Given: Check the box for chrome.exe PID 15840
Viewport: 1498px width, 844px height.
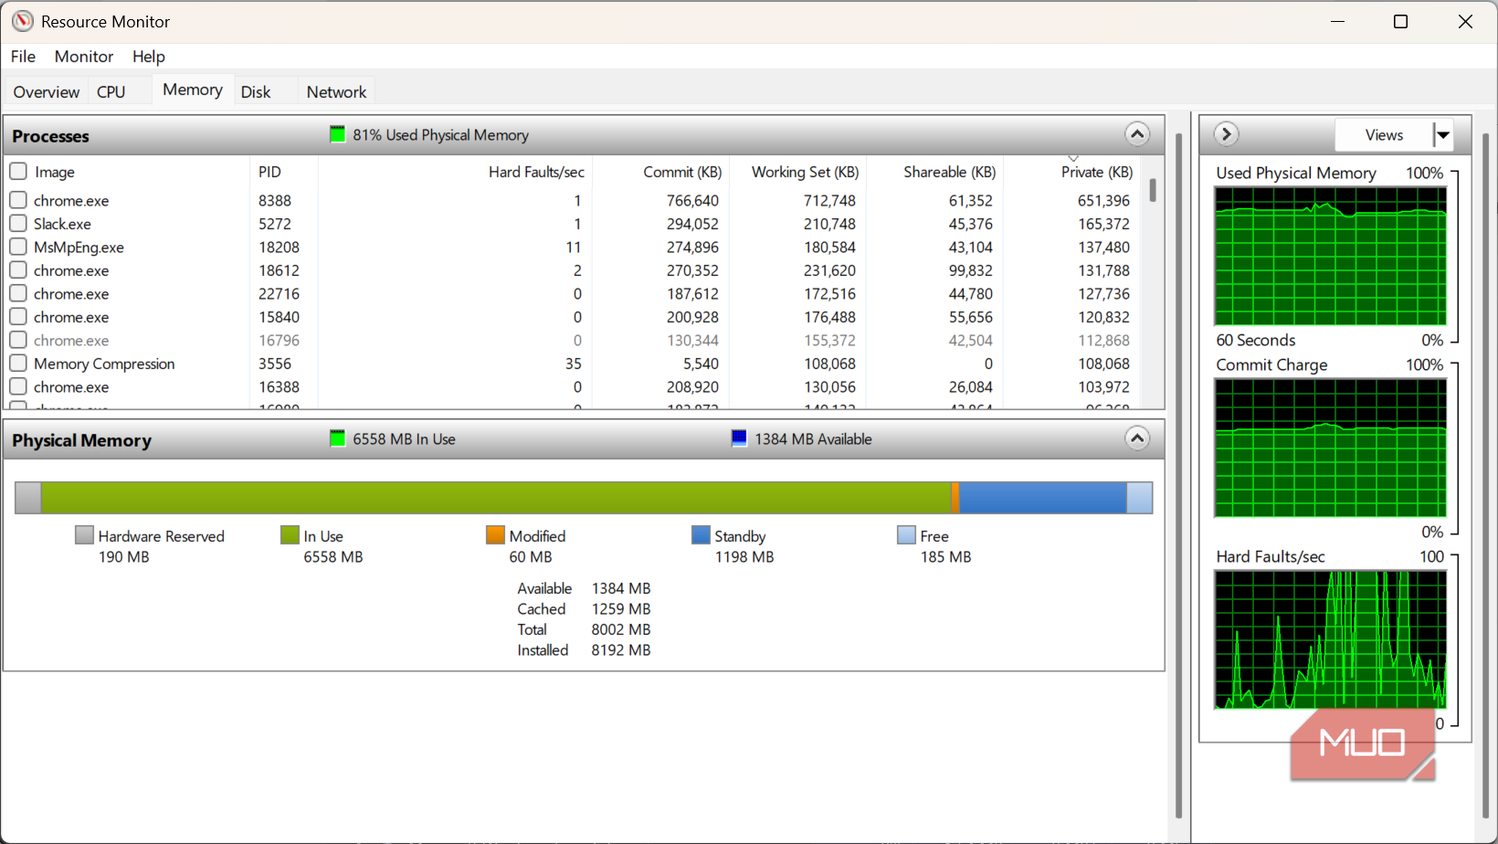Looking at the screenshot, I should [18, 316].
